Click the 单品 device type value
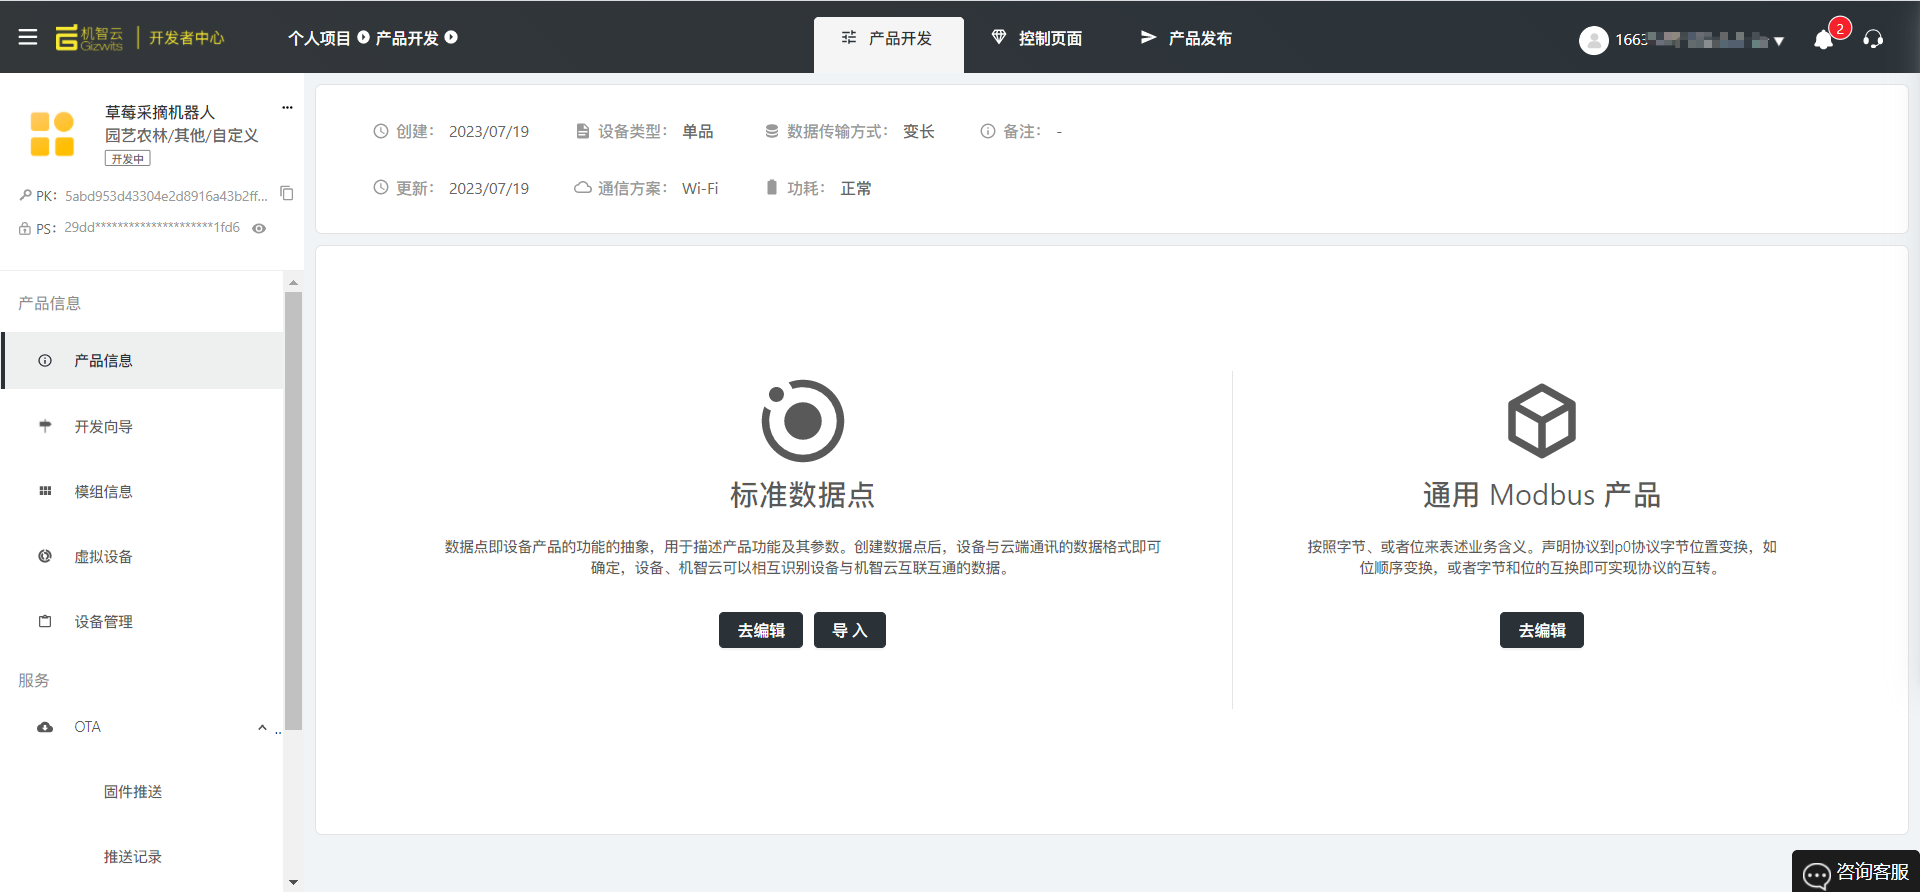 [x=698, y=131]
